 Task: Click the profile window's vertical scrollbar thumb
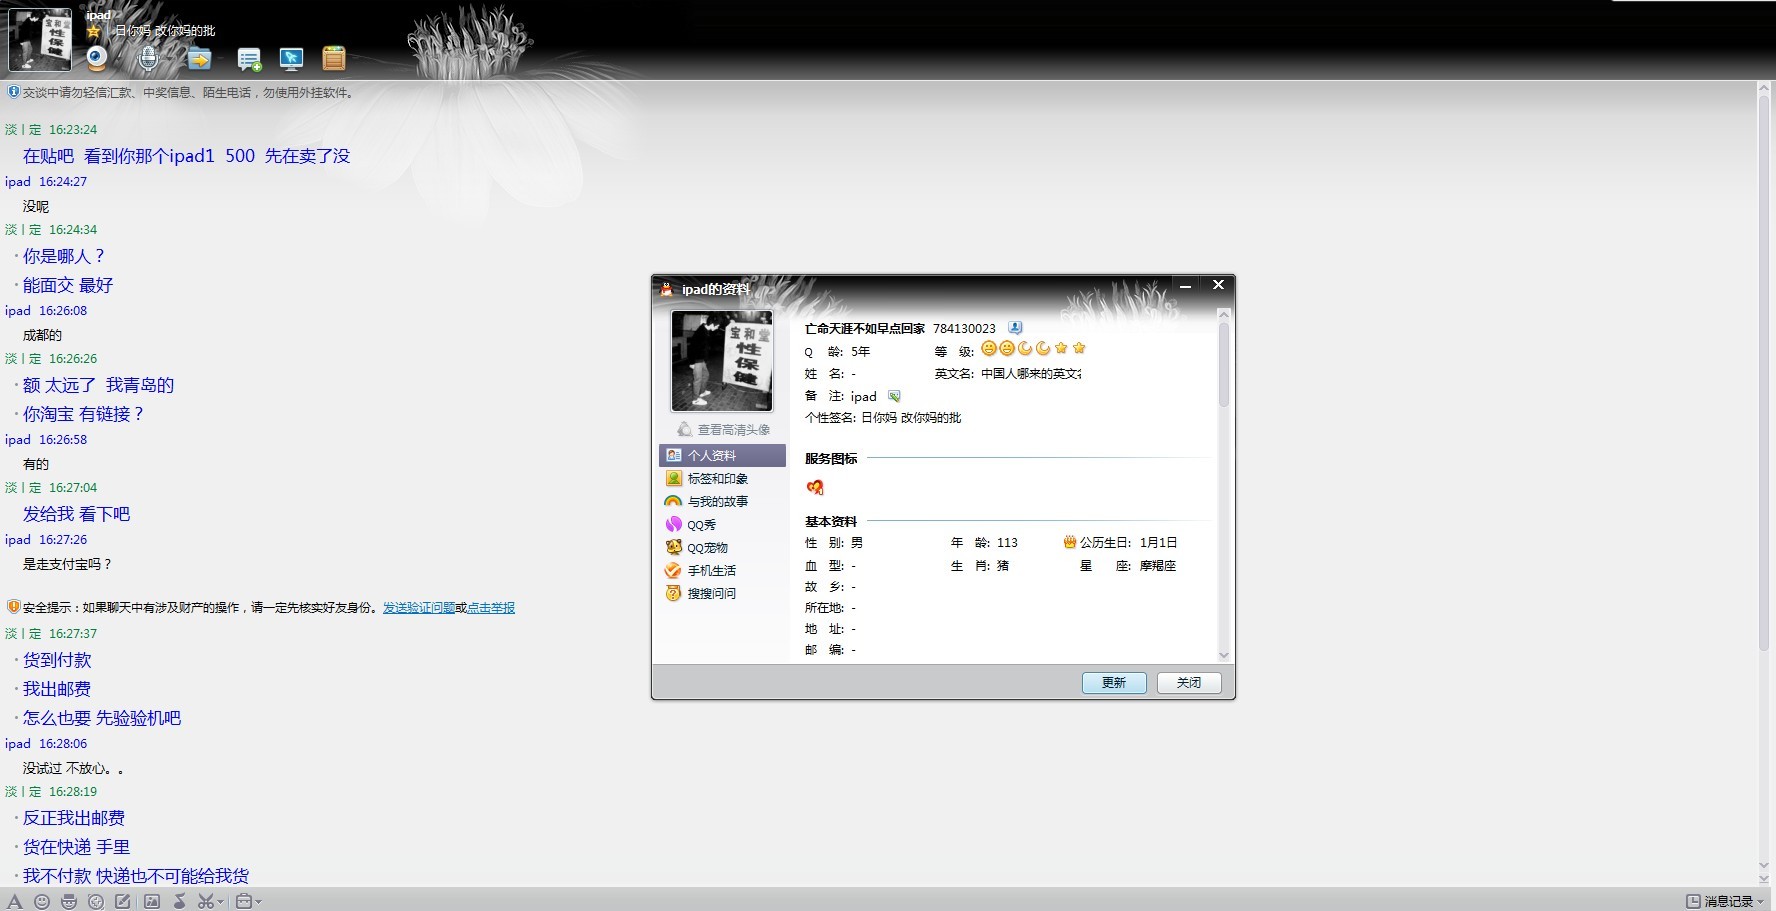coord(1223,363)
